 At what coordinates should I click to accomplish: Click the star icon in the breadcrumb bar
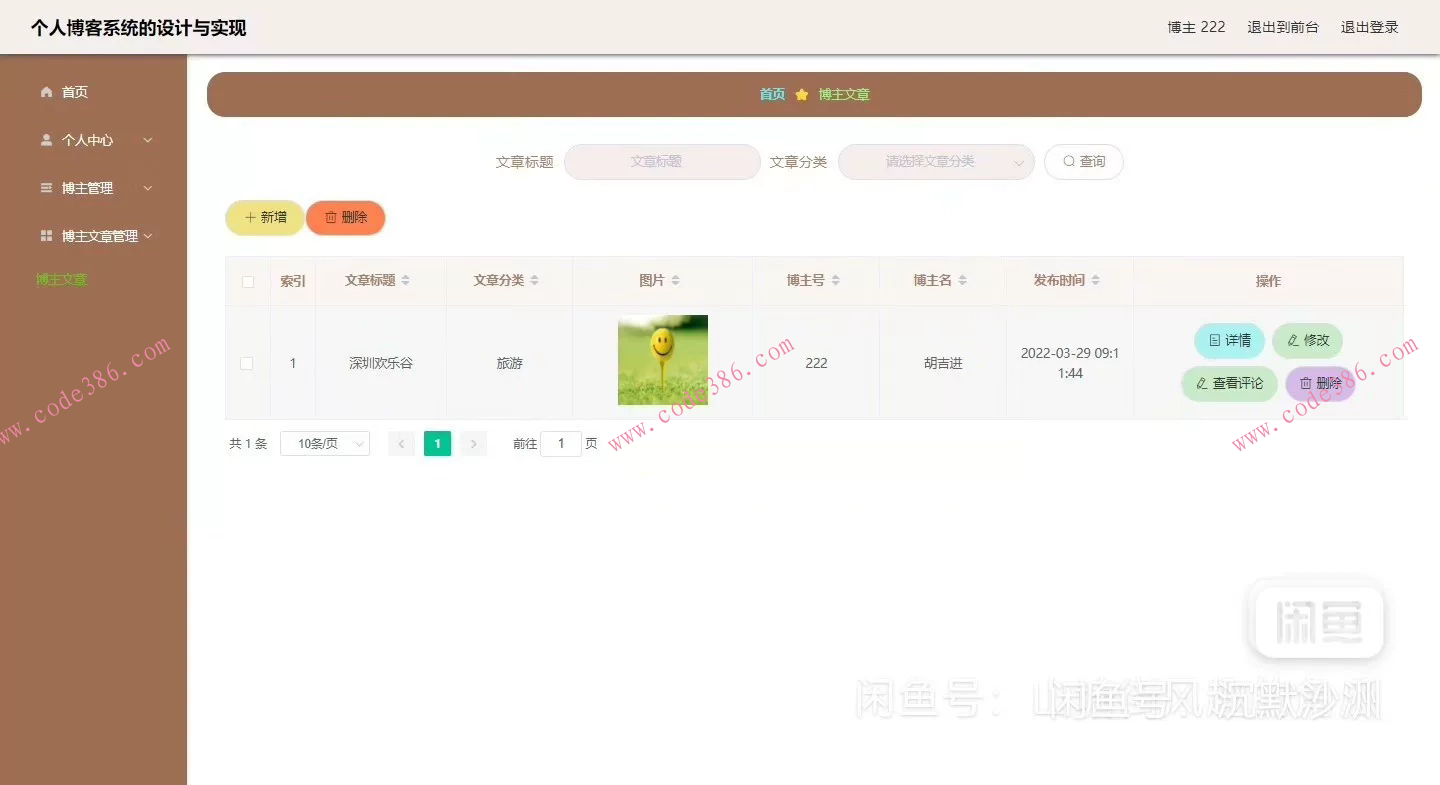[801, 93]
